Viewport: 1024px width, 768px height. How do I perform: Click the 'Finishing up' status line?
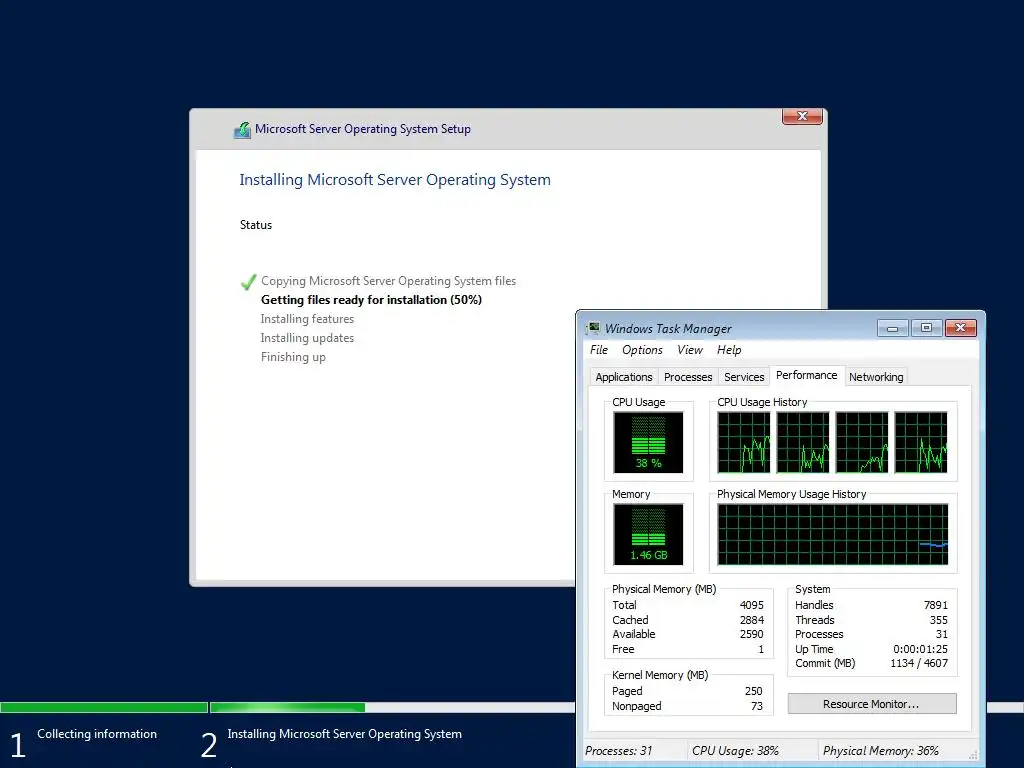pyautogui.click(x=293, y=357)
